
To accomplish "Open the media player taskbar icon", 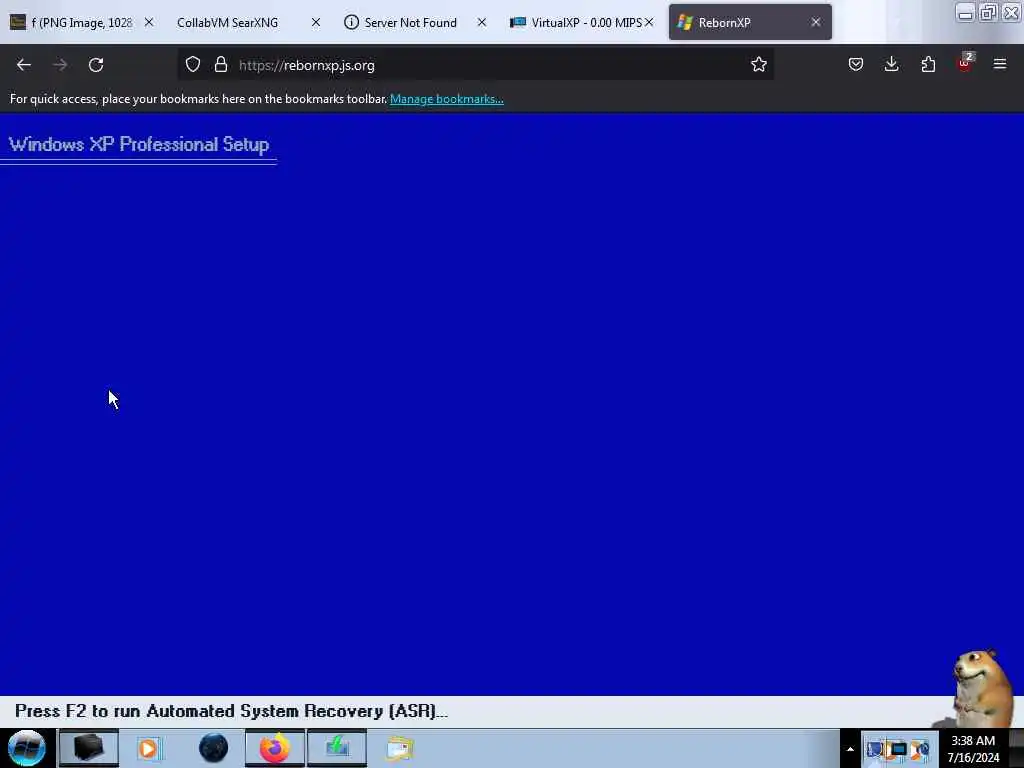I will [x=148, y=748].
